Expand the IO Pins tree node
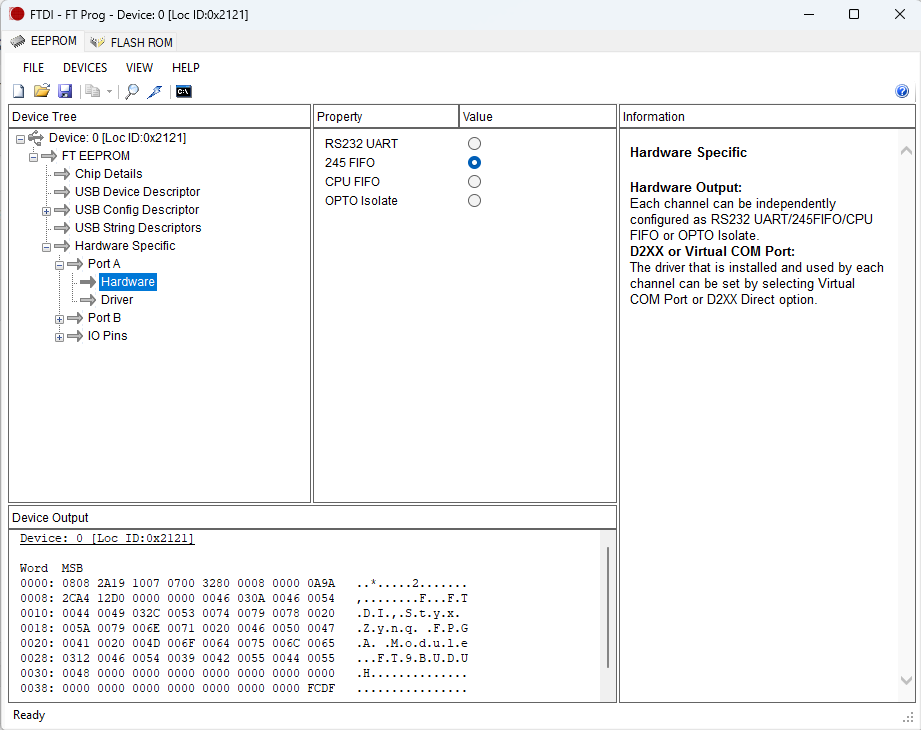This screenshot has height=730, width=921. [x=59, y=337]
